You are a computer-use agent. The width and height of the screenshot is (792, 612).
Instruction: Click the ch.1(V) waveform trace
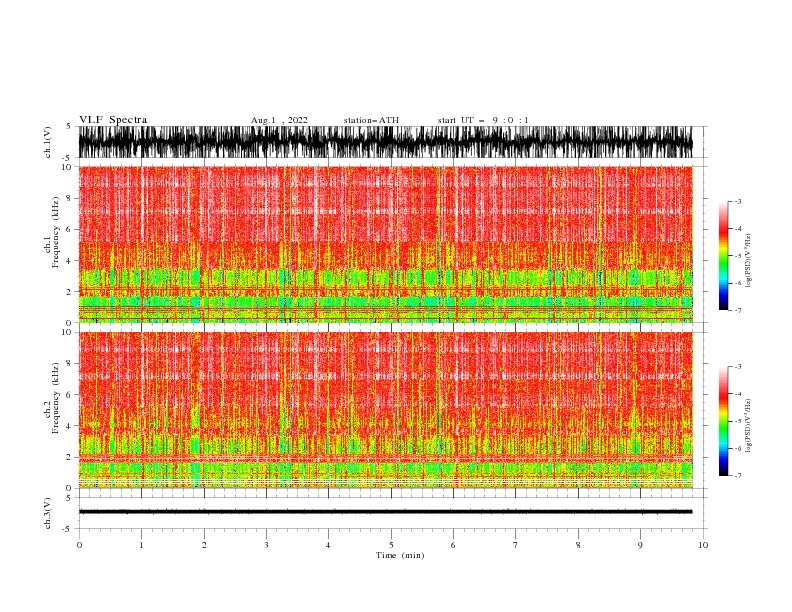point(386,142)
